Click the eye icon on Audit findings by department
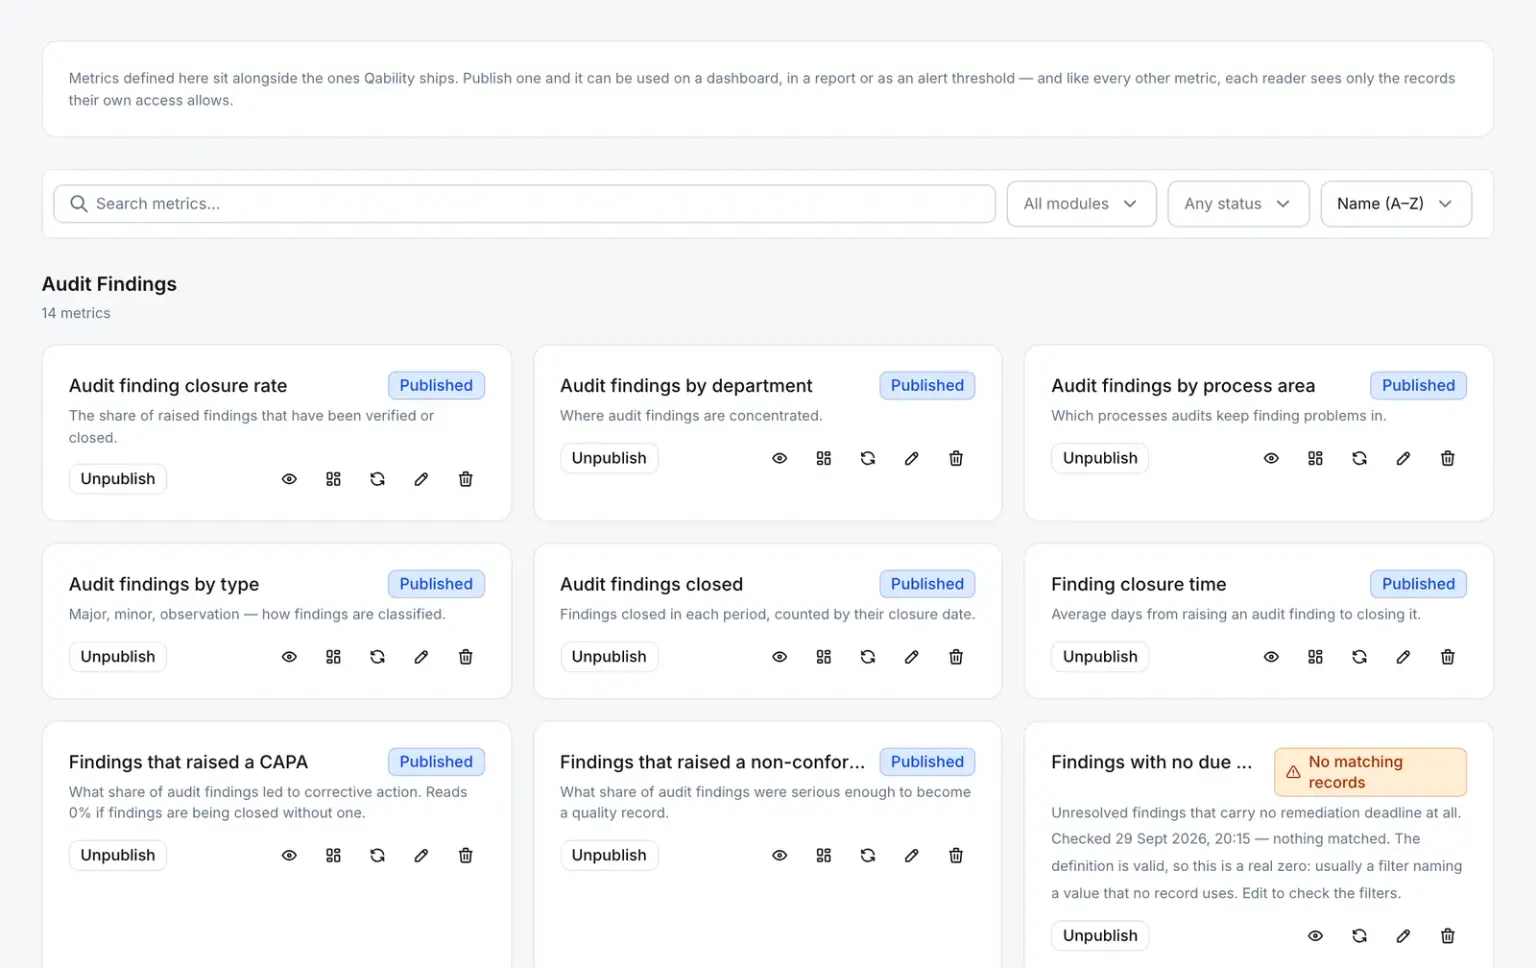This screenshot has height=968, width=1536. click(x=780, y=458)
